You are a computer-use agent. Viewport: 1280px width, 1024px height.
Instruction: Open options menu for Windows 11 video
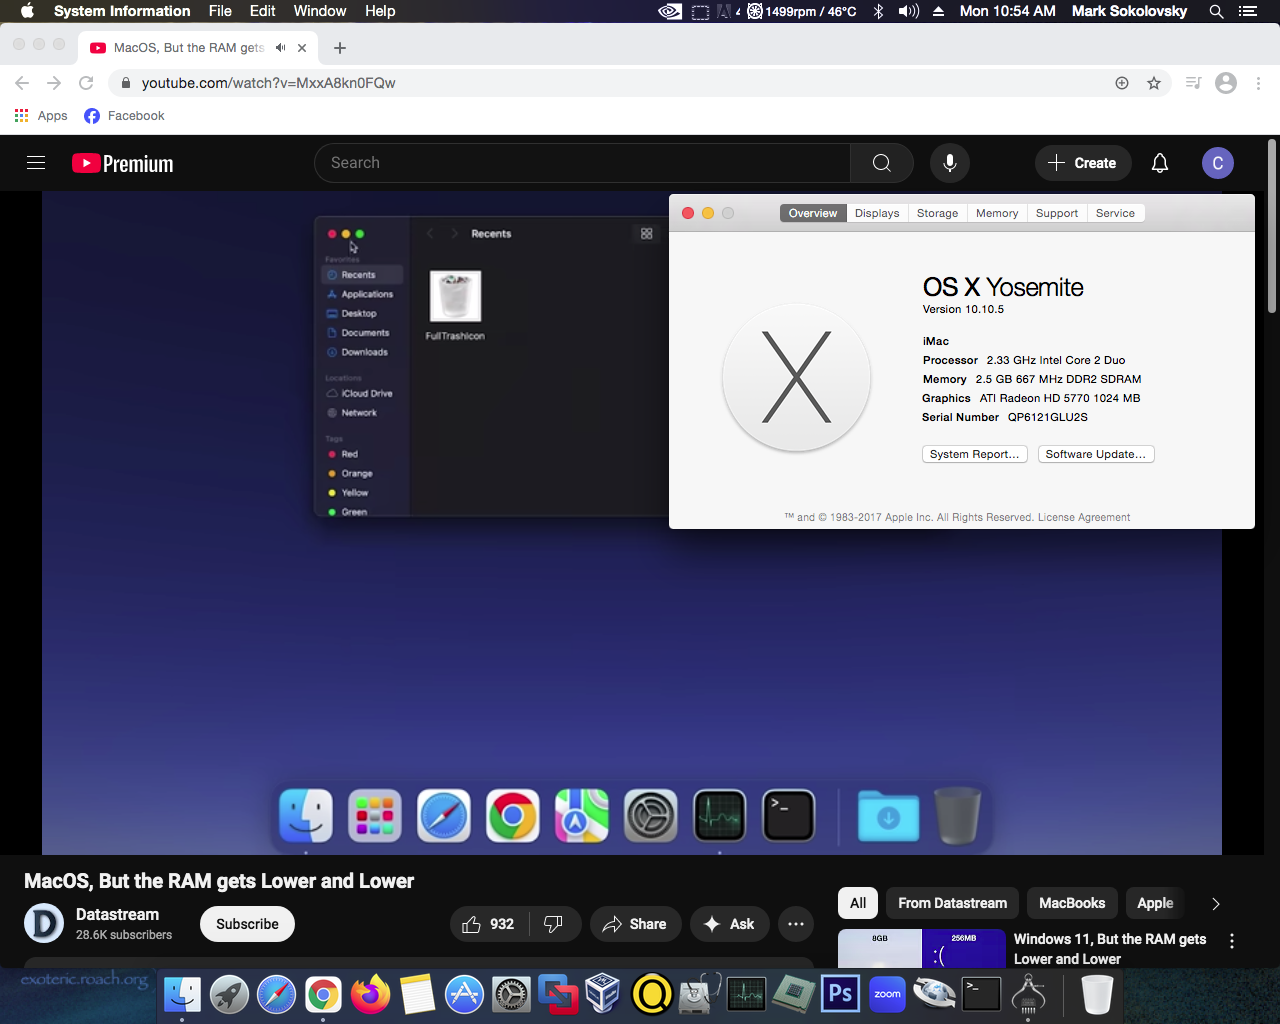1232,941
